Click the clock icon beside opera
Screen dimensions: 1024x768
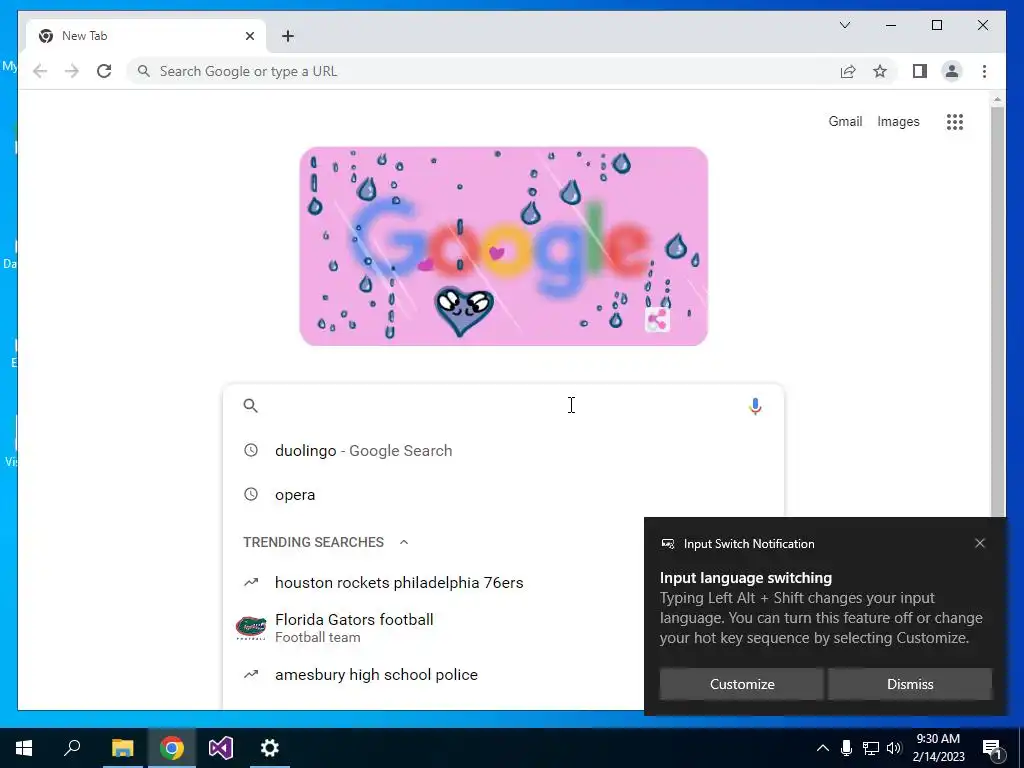[251, 494]
